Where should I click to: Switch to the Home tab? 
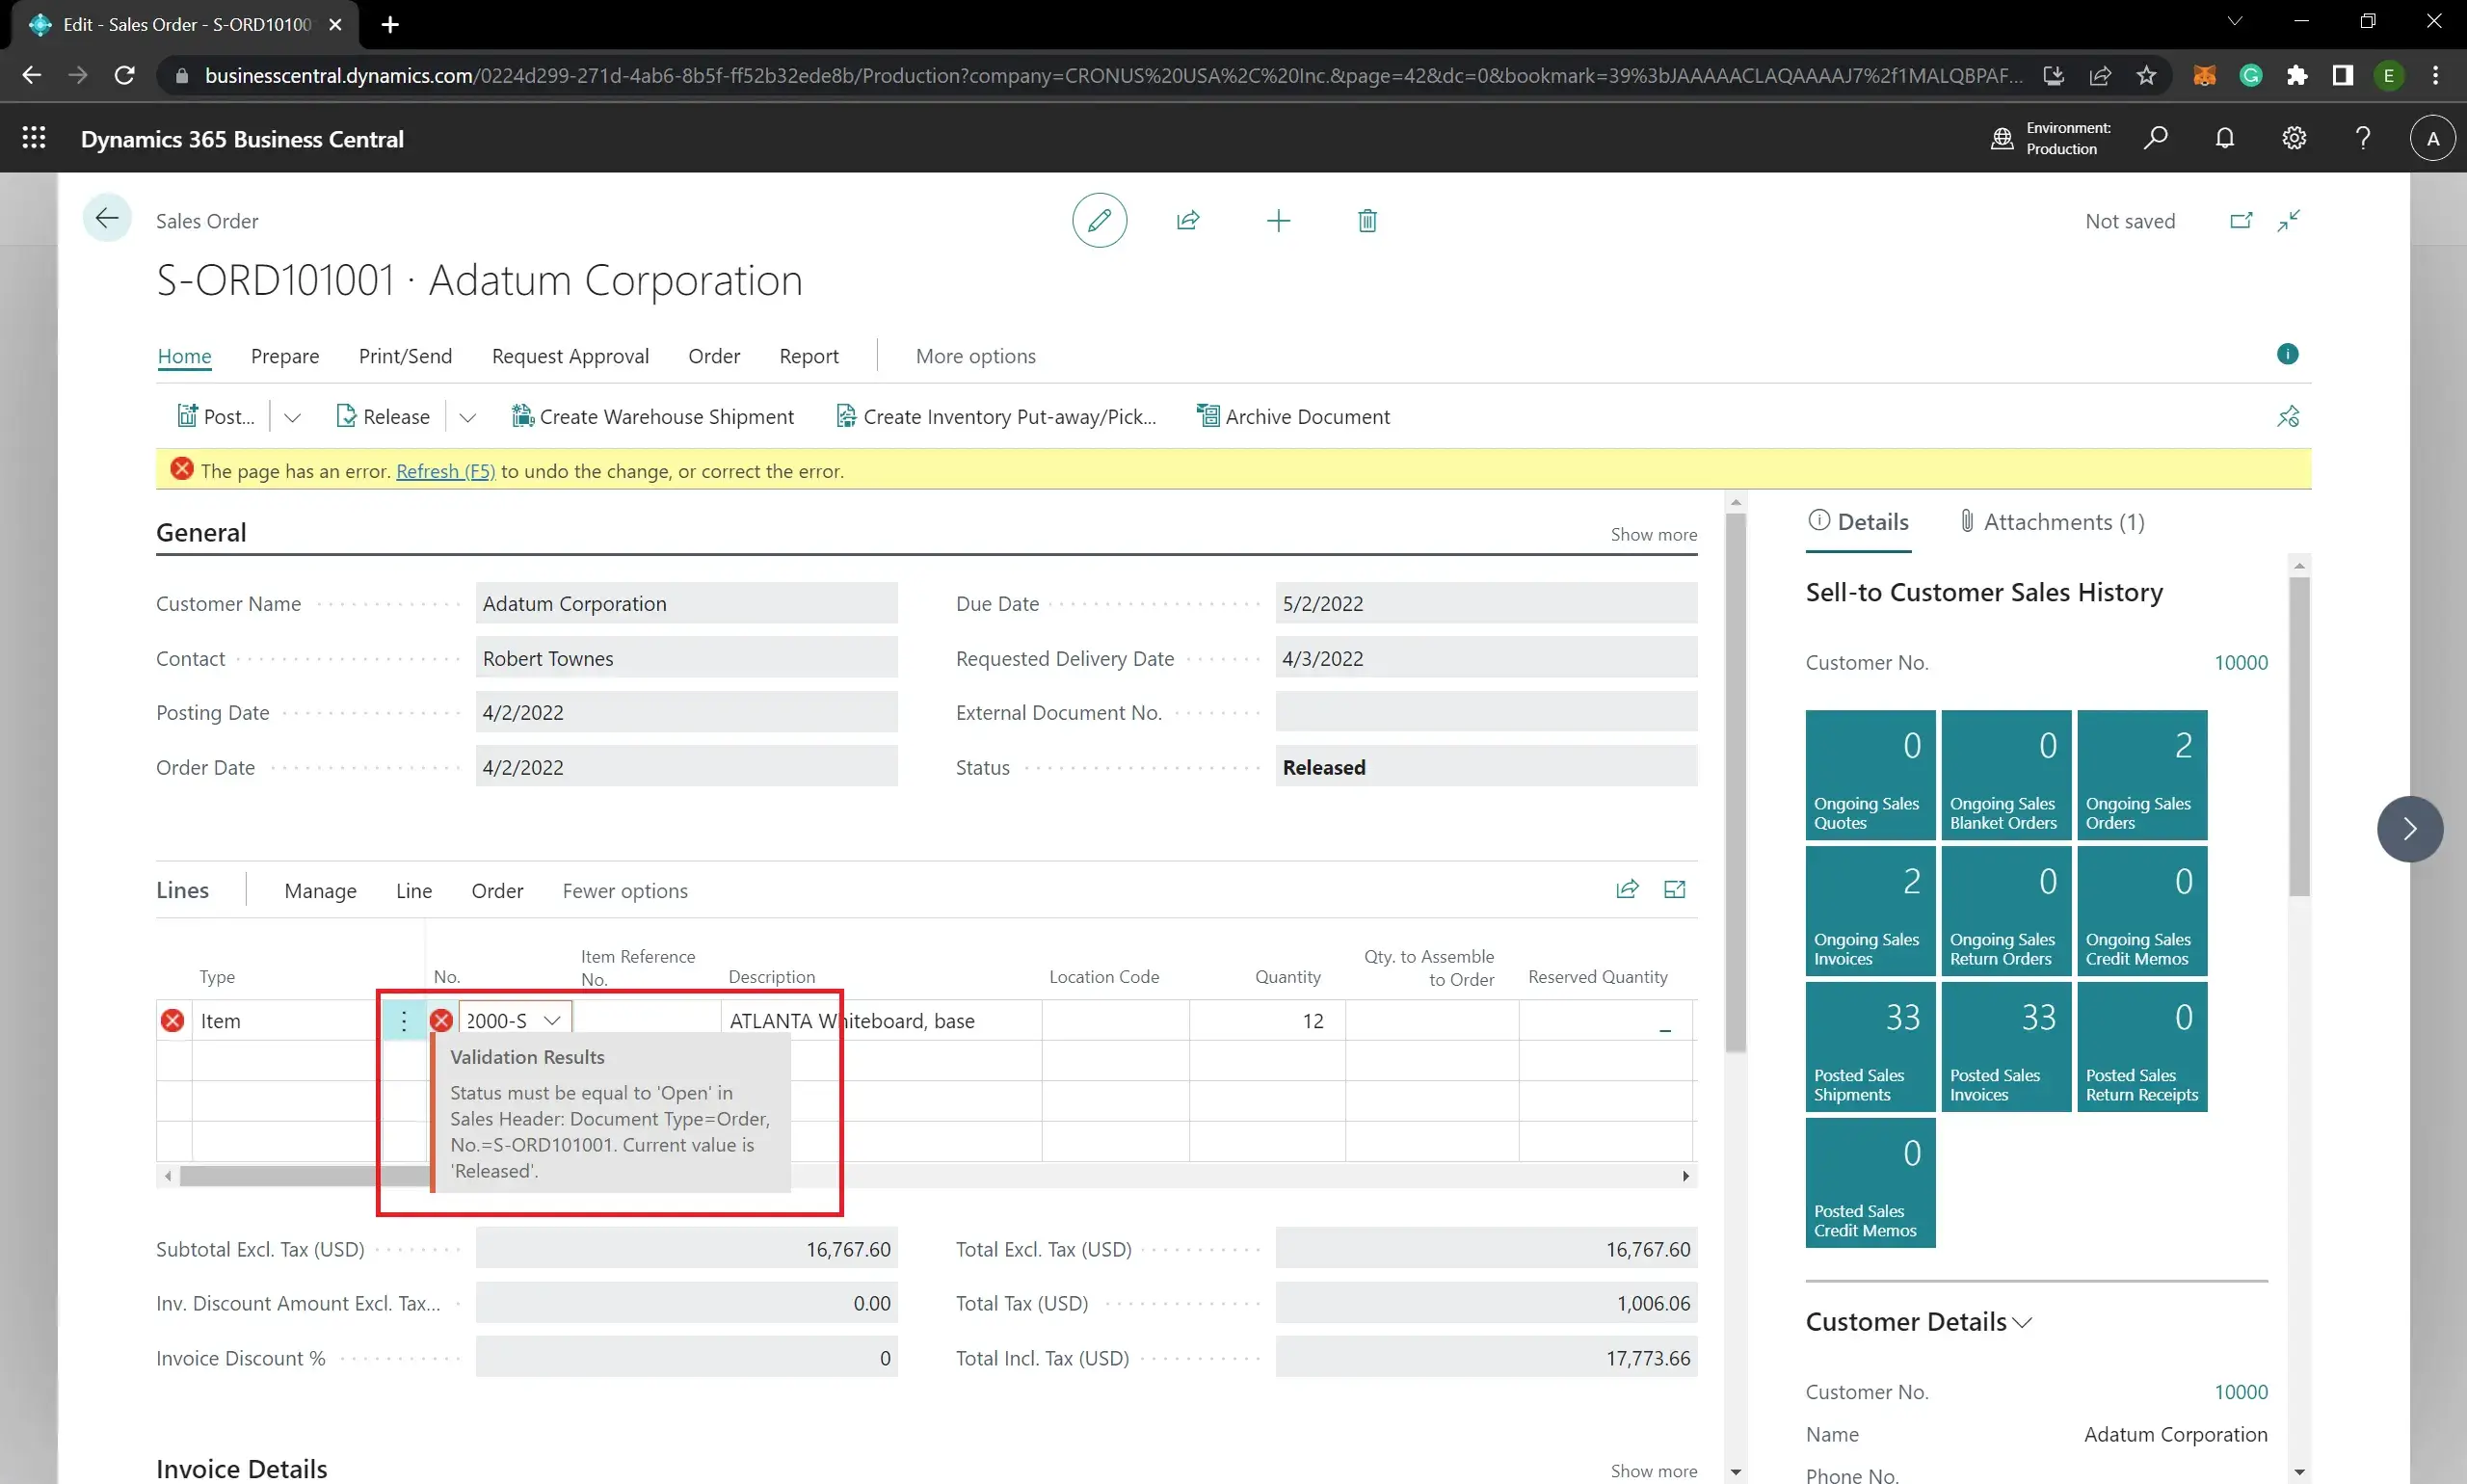click(184, 356)
